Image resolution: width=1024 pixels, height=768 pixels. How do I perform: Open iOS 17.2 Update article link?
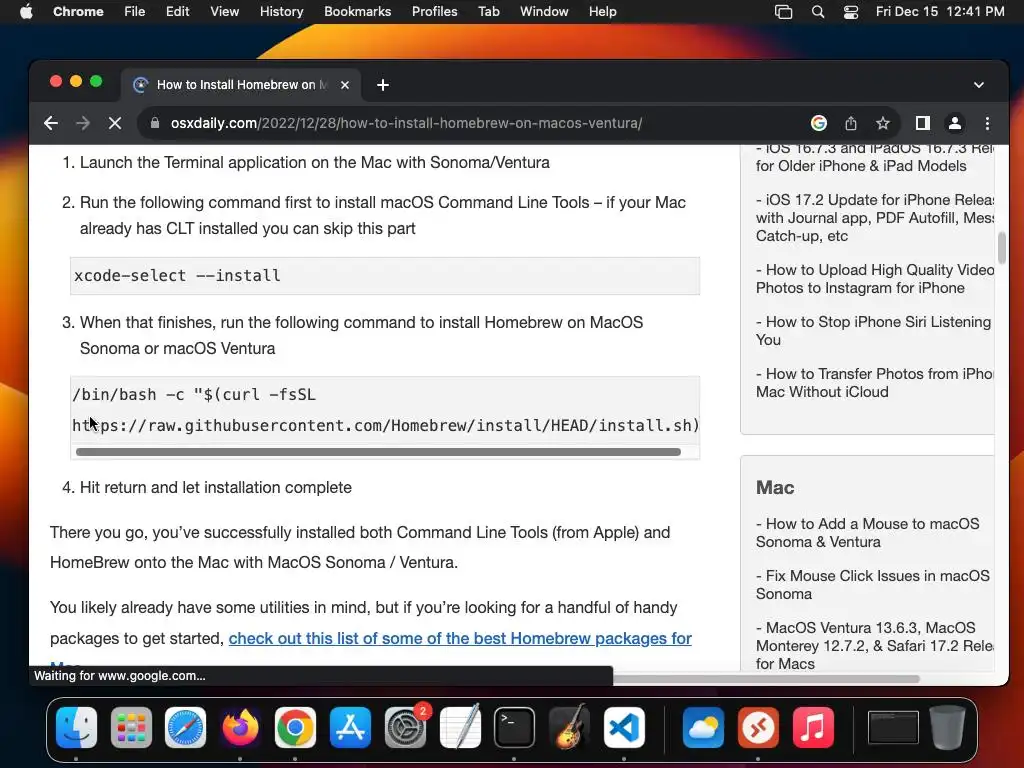point(875,217)
